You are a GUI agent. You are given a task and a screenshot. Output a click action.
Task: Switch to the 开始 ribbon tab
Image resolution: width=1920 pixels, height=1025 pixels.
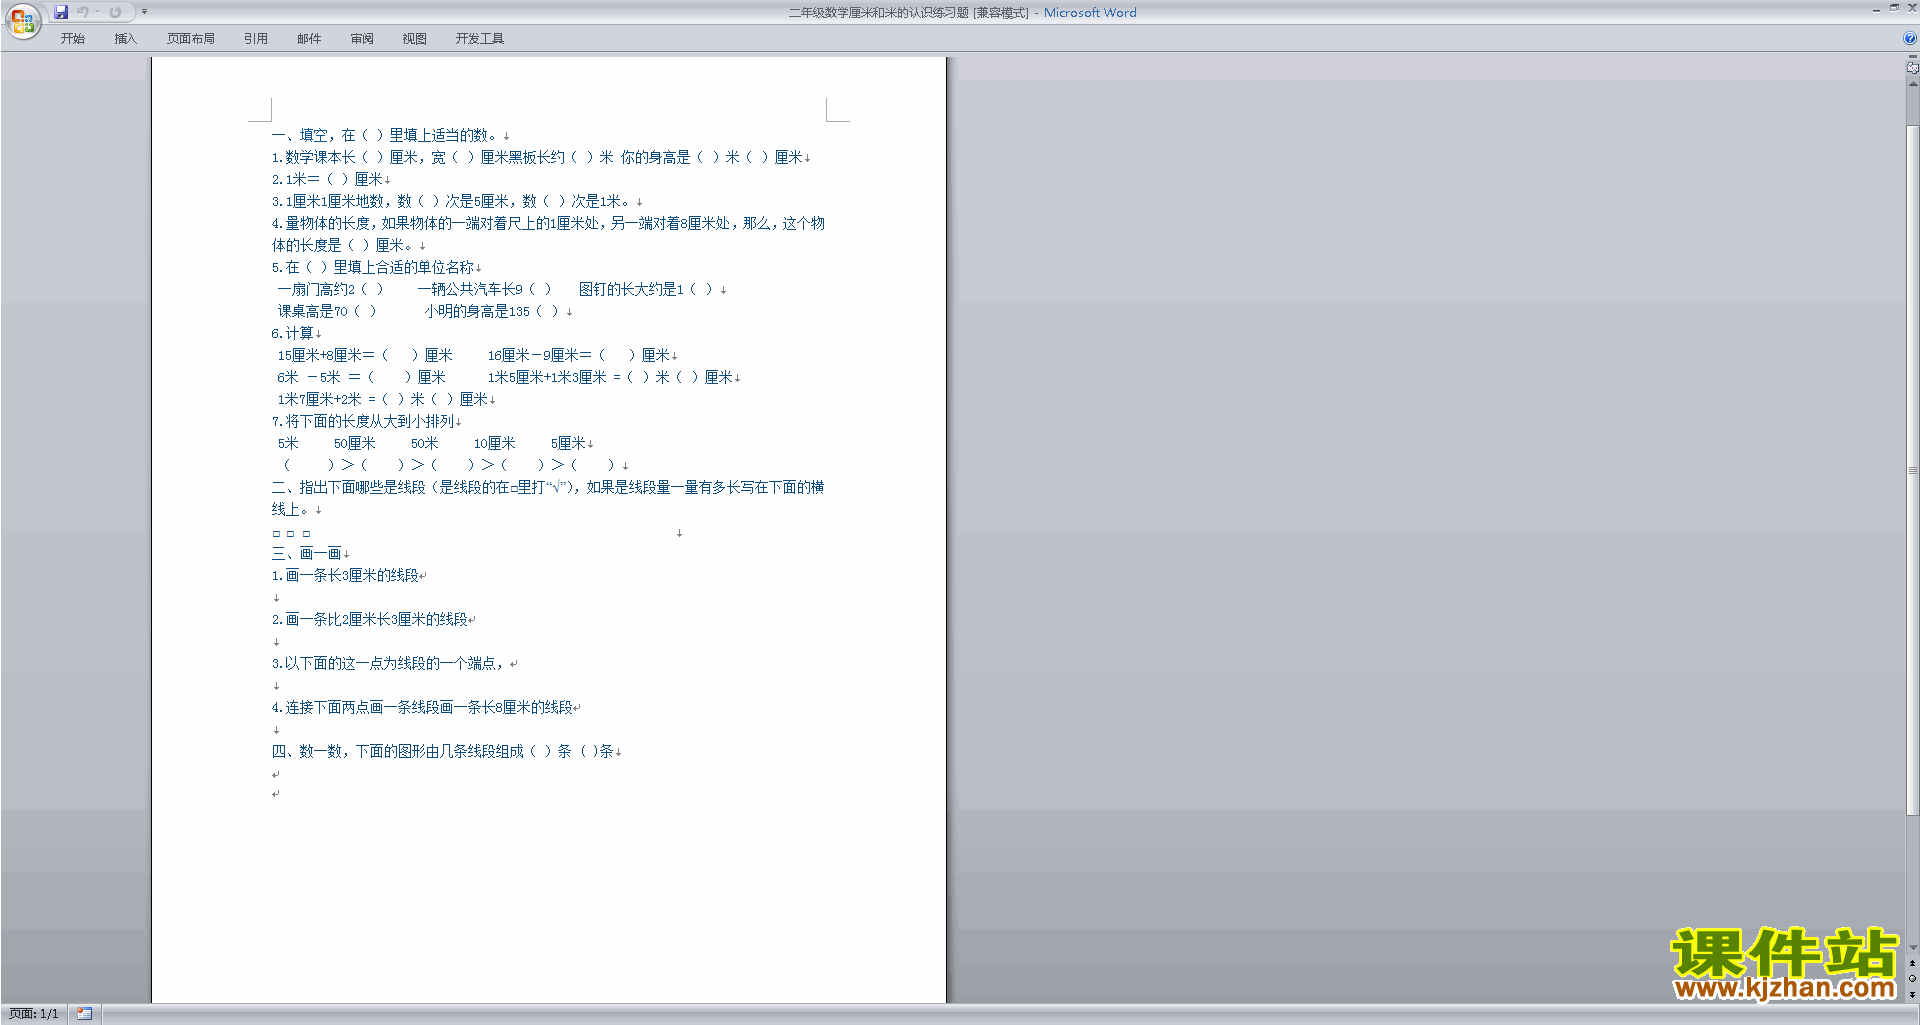point(72,39)
